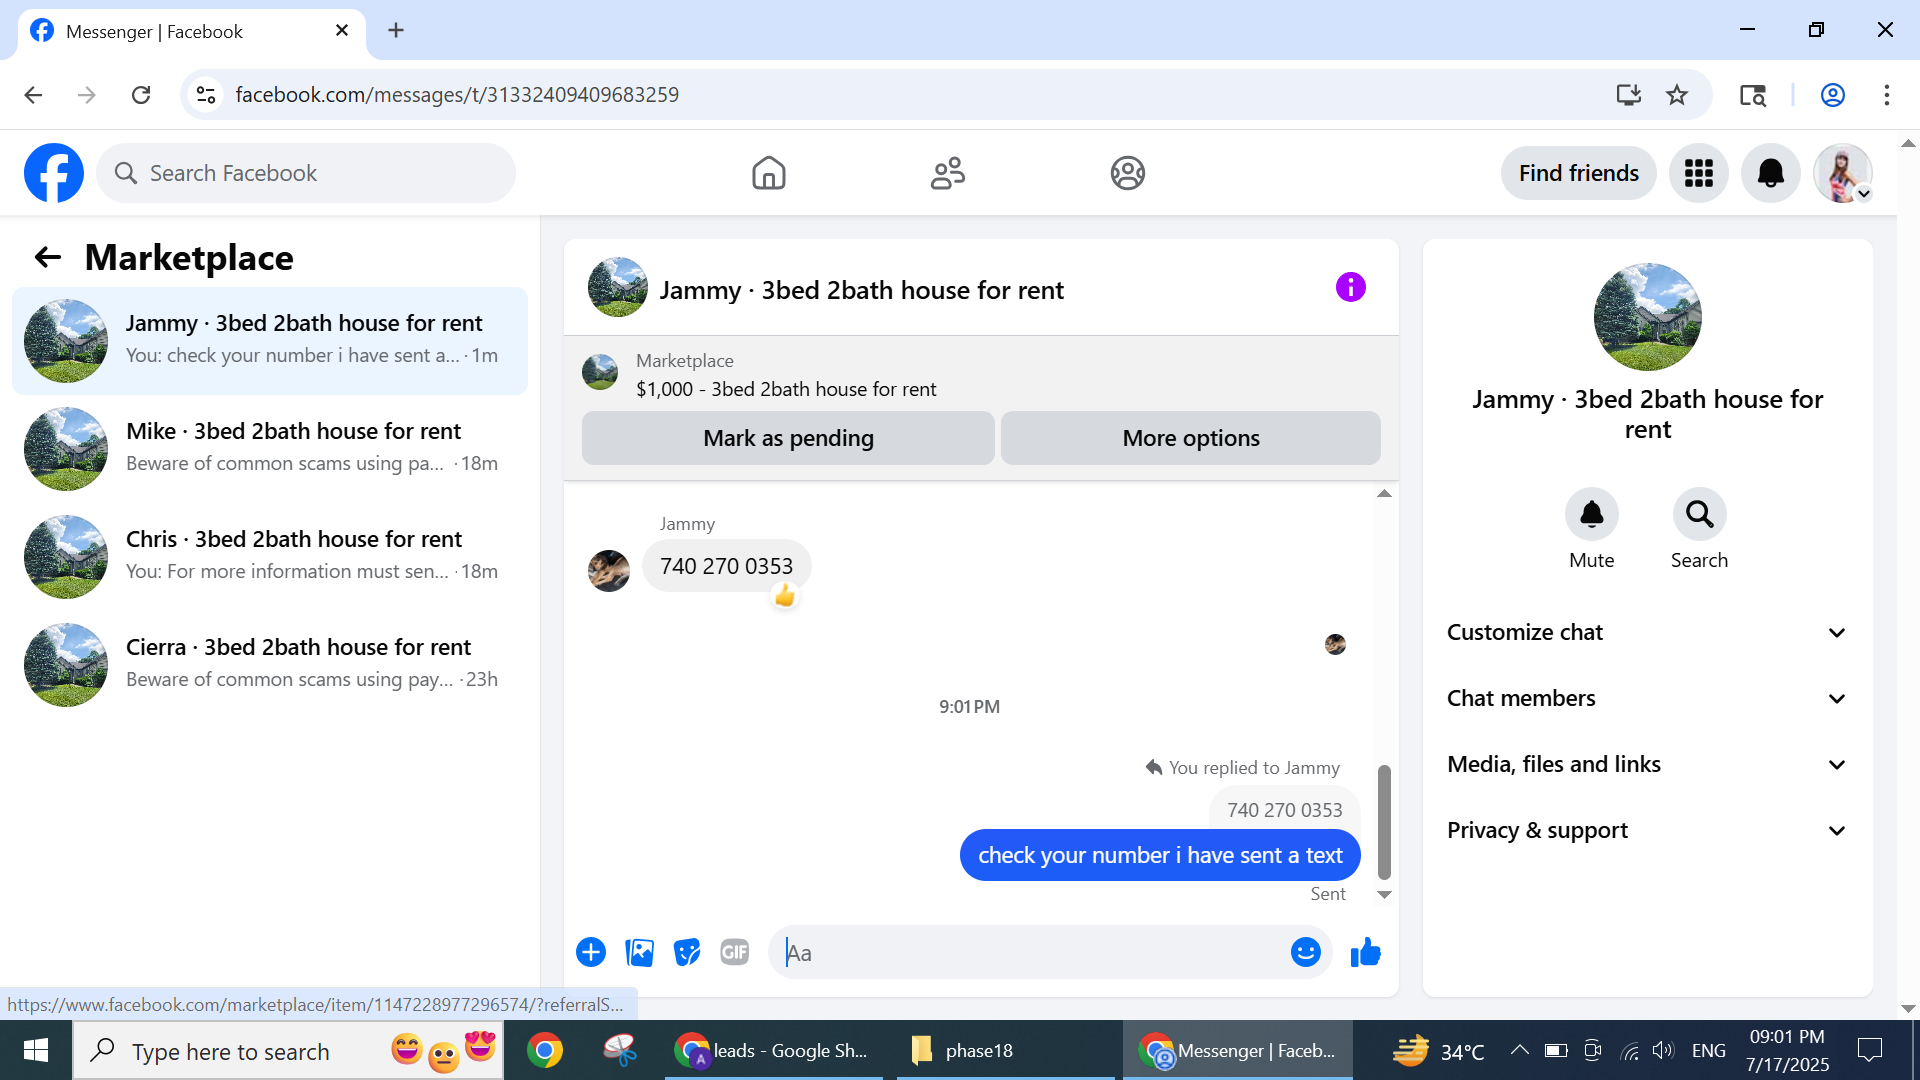Open the taskbar volume speaker icon

(1662, 1050)
